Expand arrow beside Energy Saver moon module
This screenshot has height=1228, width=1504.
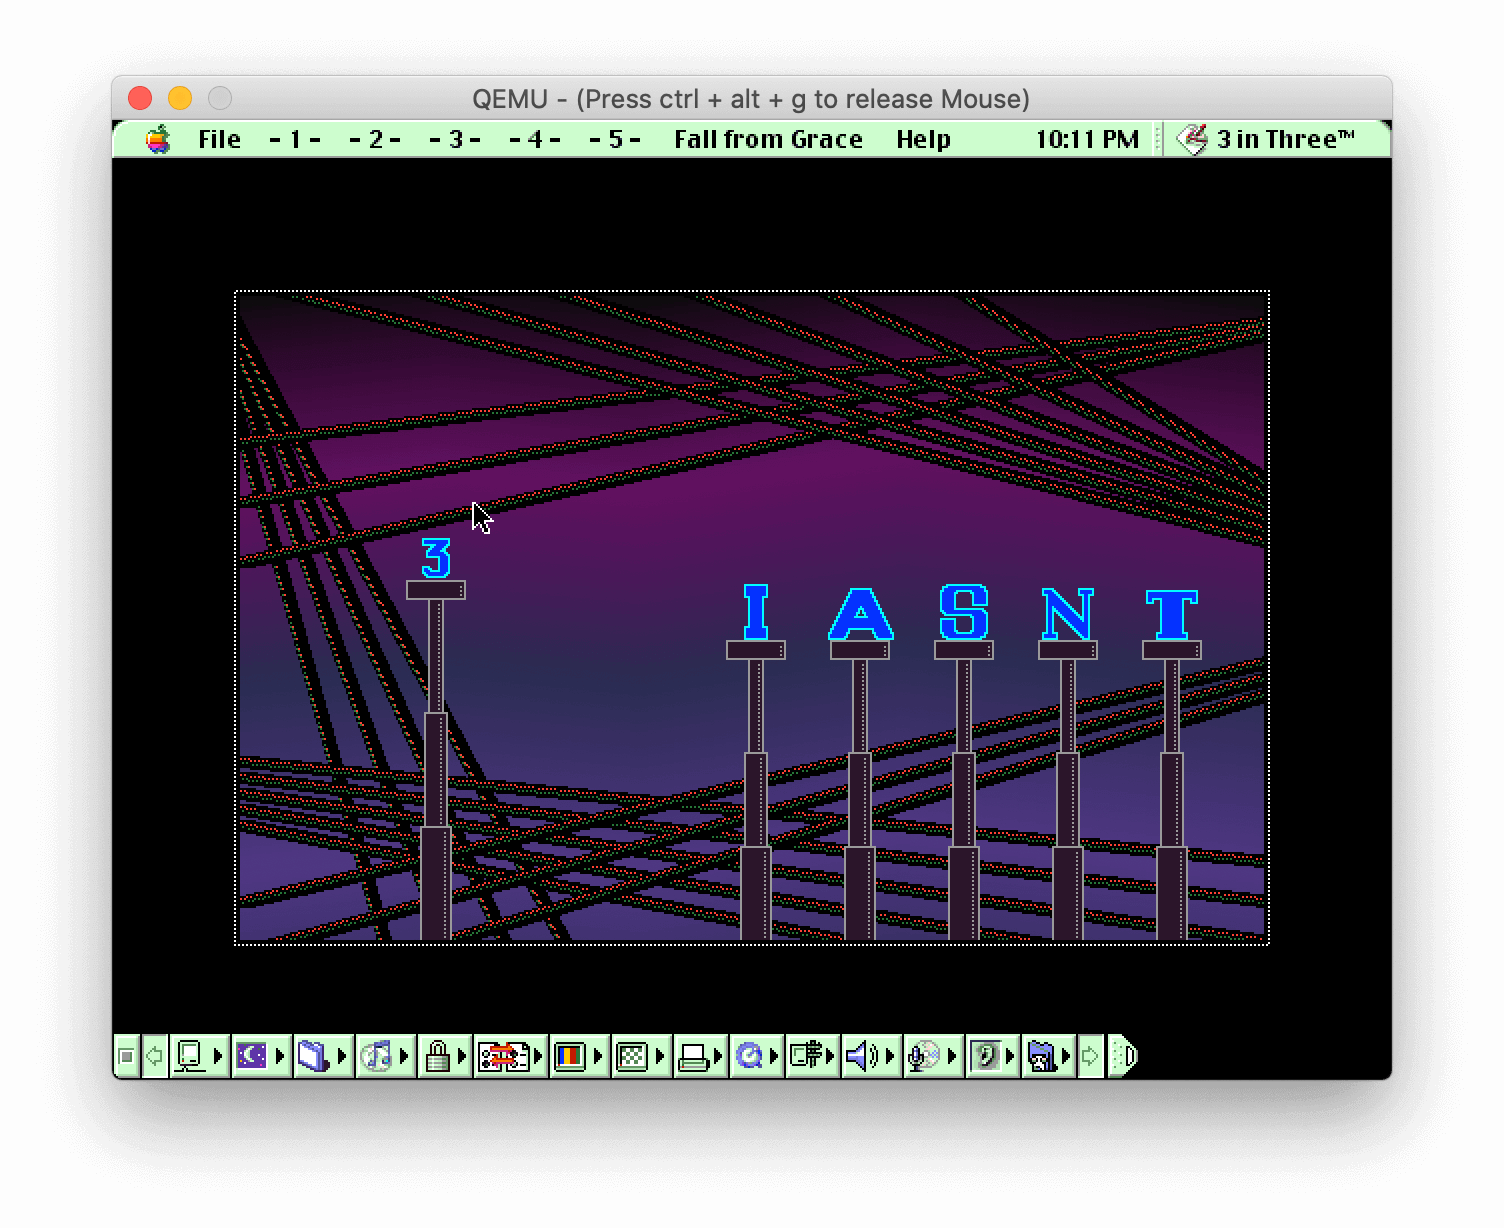(x=280, y=1056)
